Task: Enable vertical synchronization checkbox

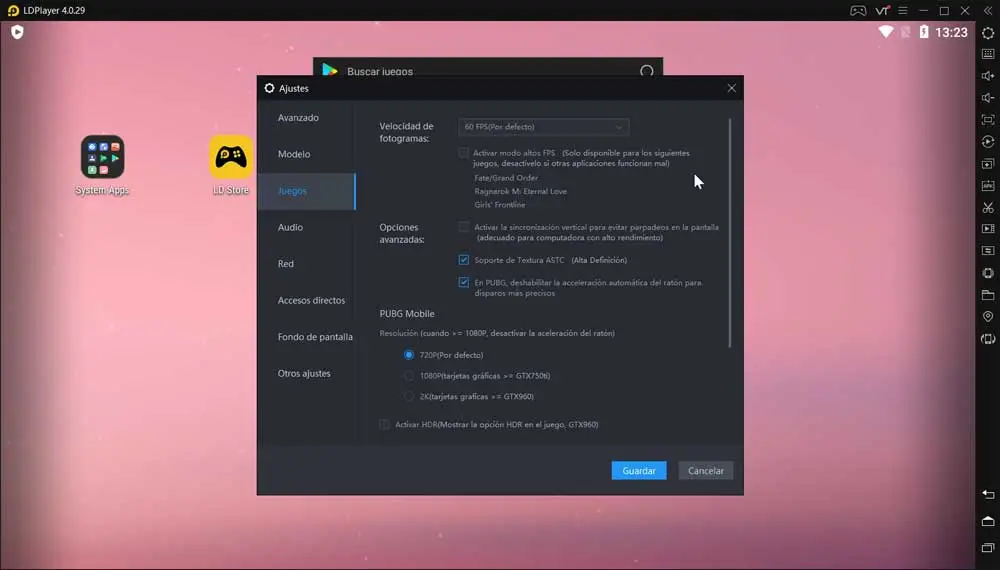Action: point(464,227)
